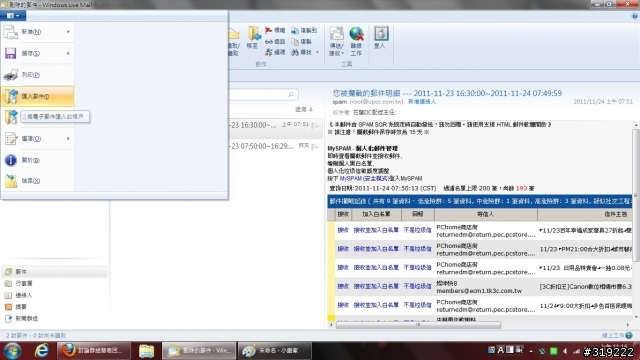Click the 複製 Copy ribbon icon
The image size is (640, 360).
pyautogui.click(x=302, y=42)
